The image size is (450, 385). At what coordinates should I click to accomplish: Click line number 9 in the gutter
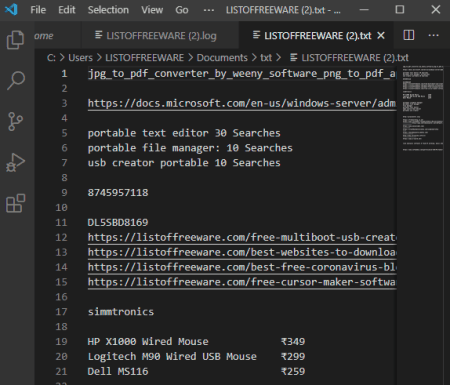tap(64, 193)
